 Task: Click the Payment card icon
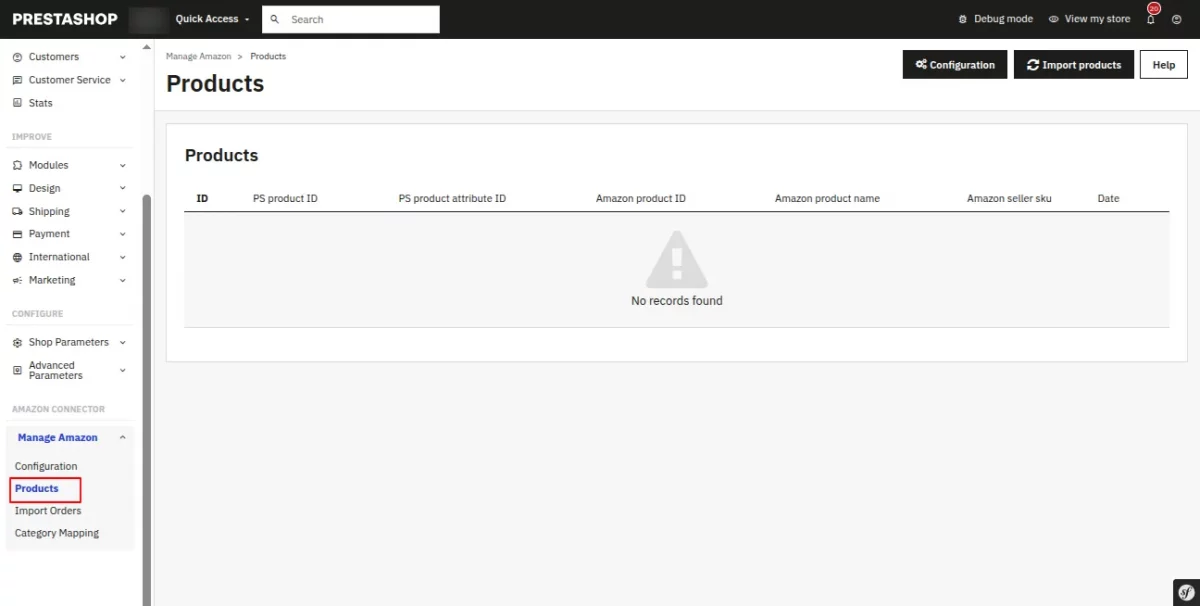click(x=17, y=234)
